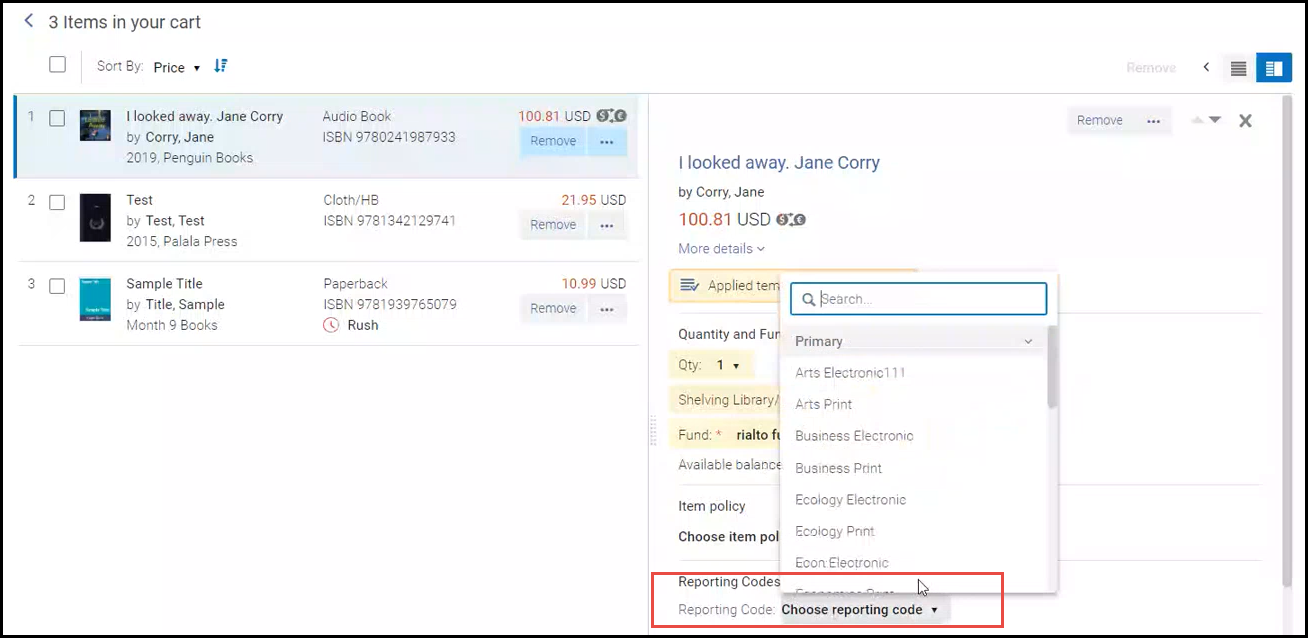Check the box for Sample Title
Viewport: 1308px width, 638px height.
[x=58, y=286]
